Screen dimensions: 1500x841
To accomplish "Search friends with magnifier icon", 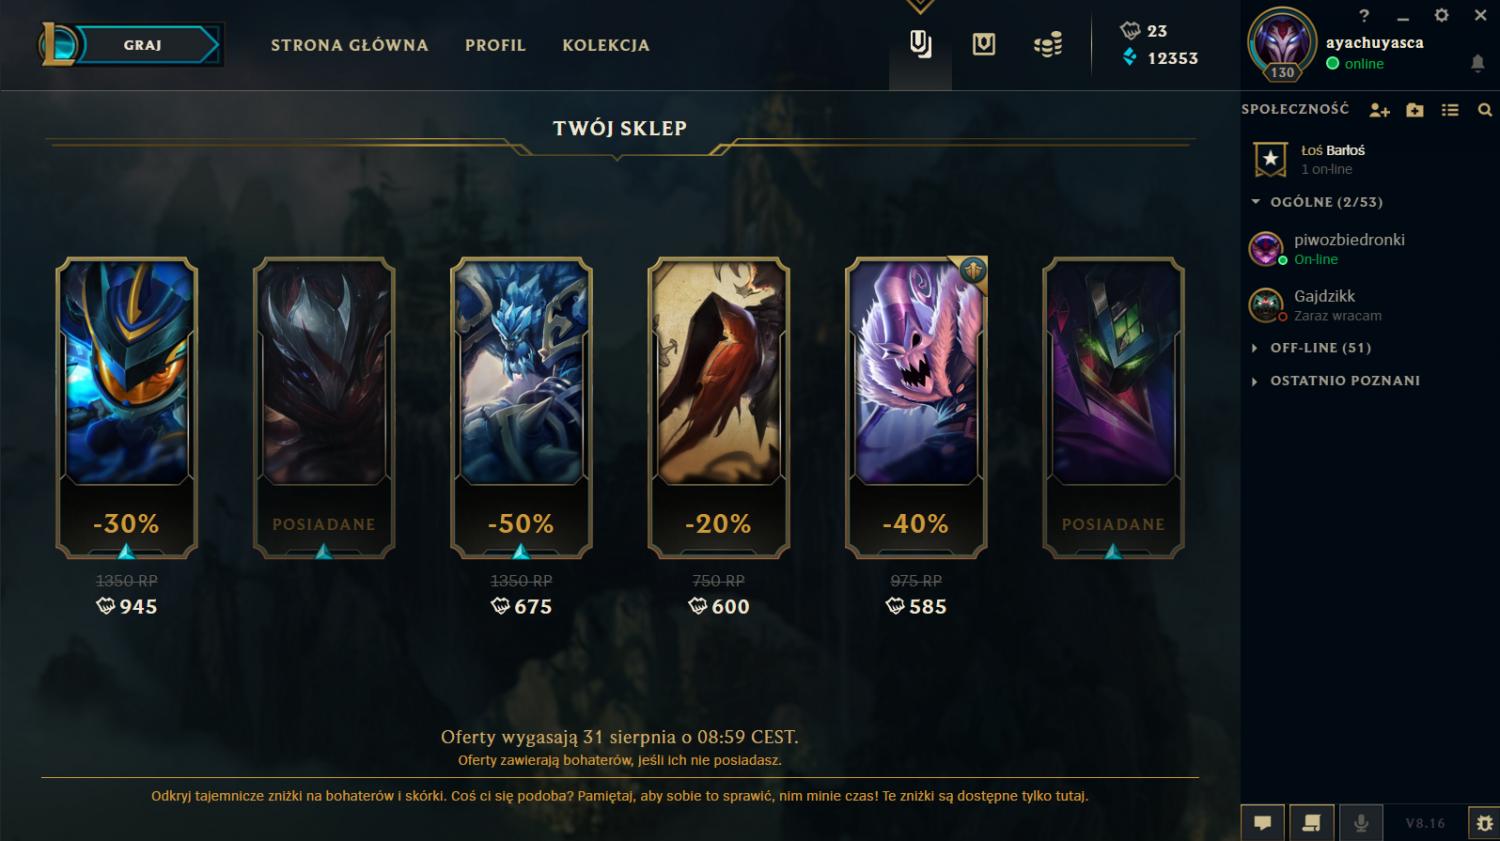I will click(x=1485, y=110).
